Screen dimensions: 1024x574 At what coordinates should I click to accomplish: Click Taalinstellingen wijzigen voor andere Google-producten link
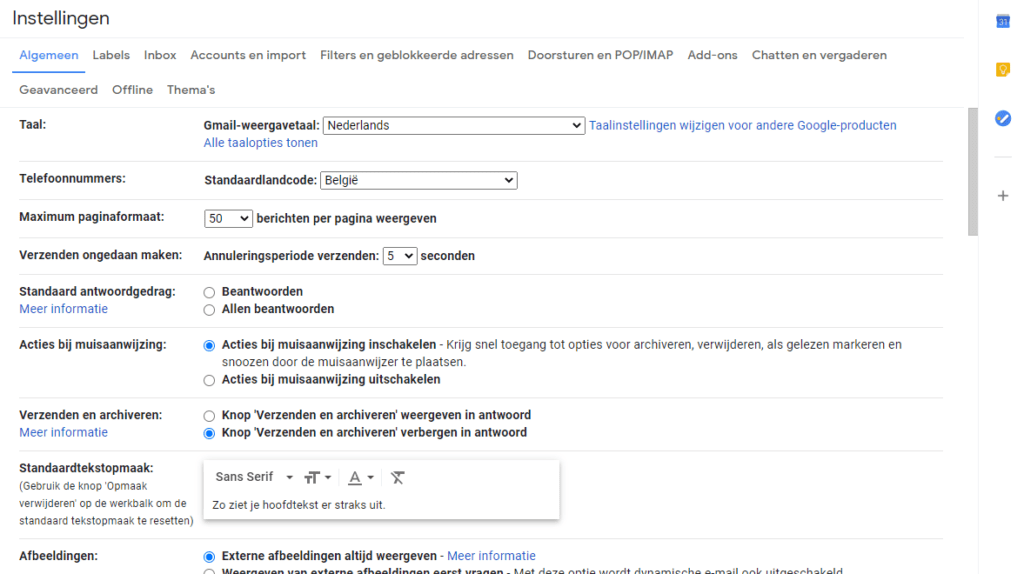click(743, 125)
